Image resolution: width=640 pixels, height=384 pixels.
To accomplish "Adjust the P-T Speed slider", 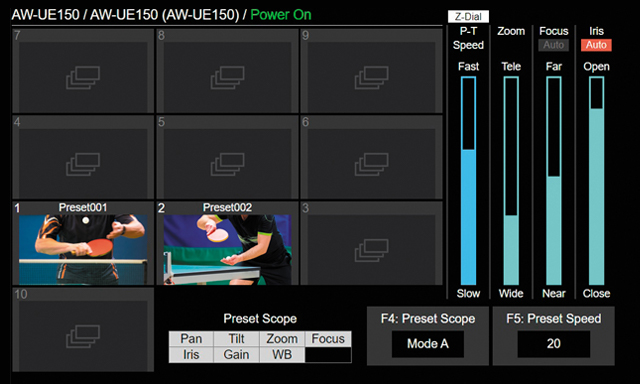I will (x=469, y=181).
